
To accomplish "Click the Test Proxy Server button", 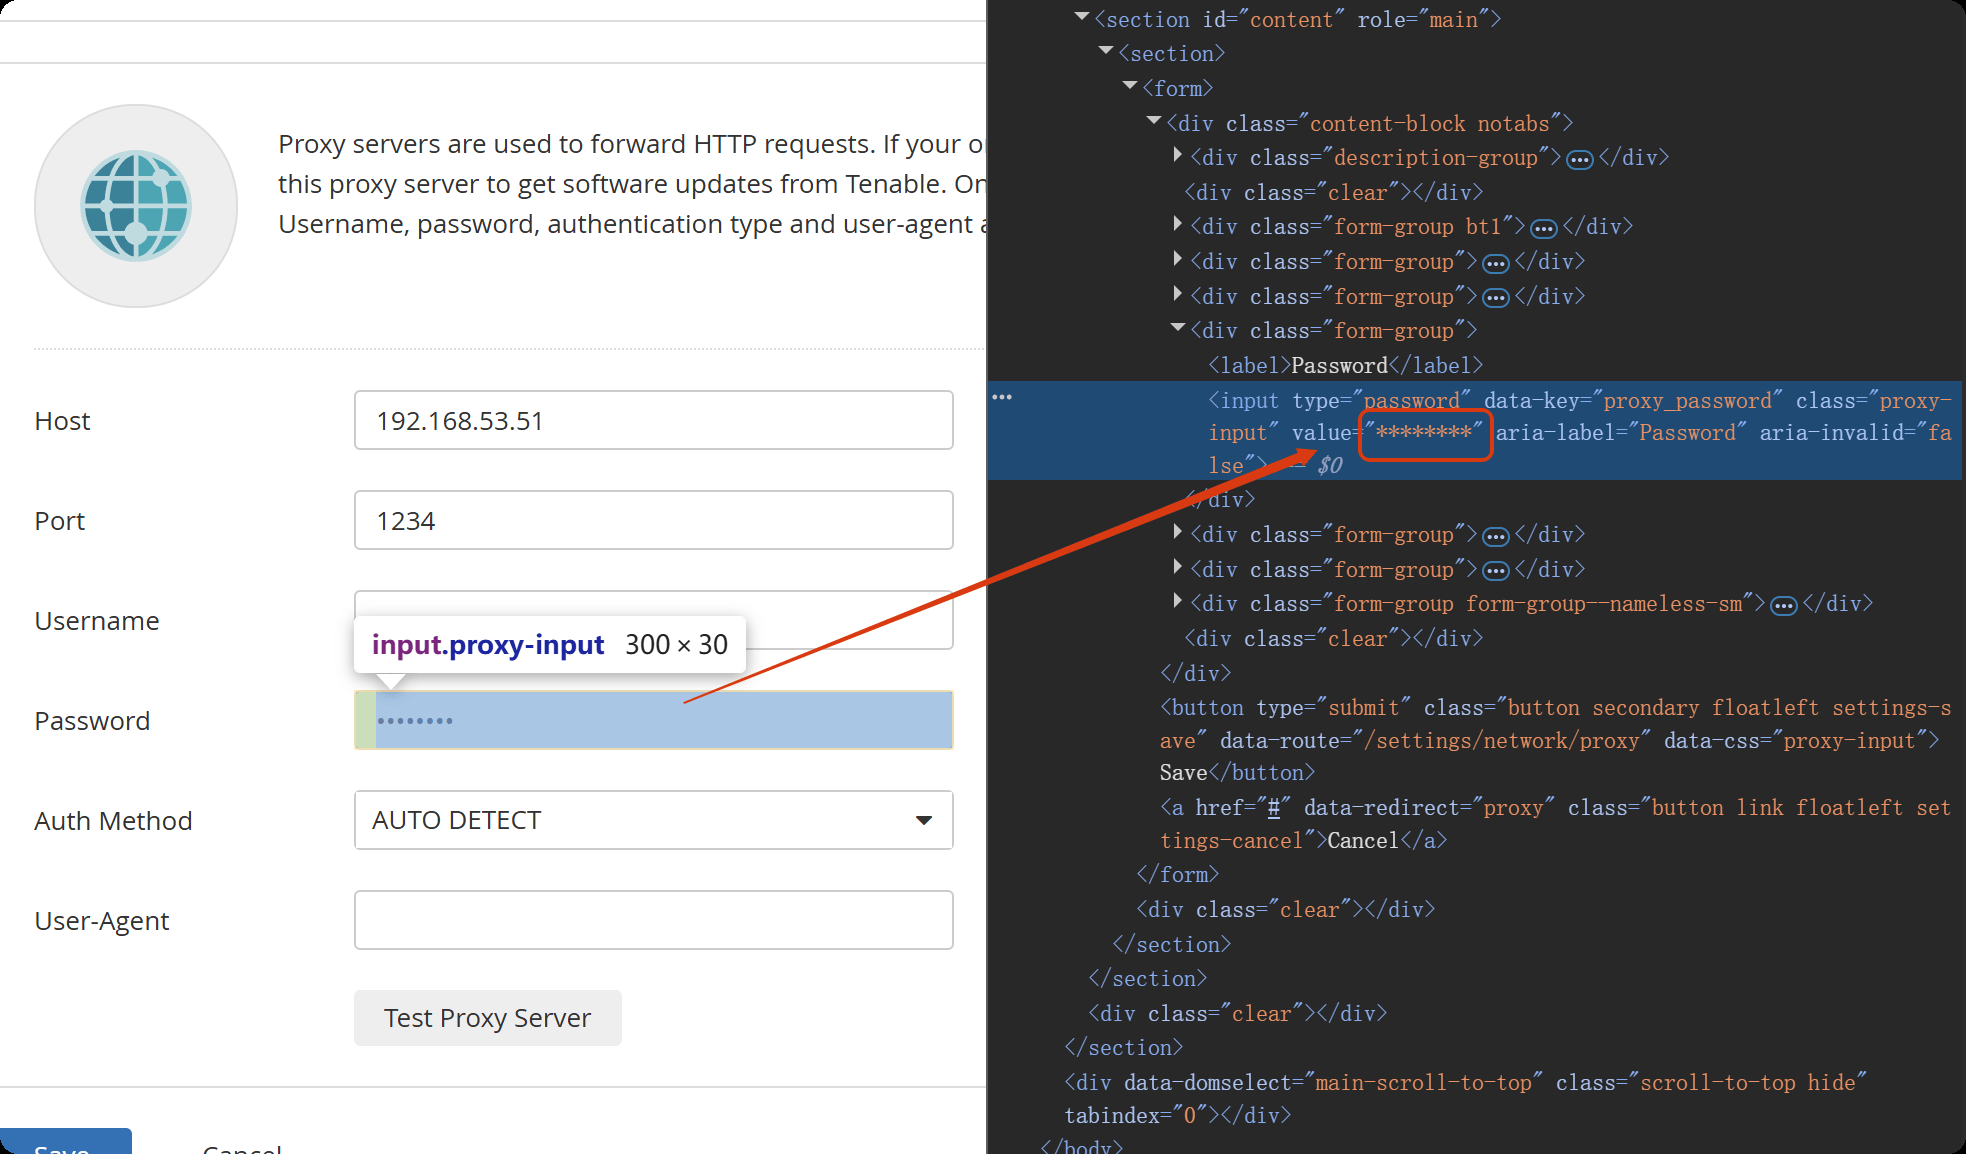I will point(487,1018).
